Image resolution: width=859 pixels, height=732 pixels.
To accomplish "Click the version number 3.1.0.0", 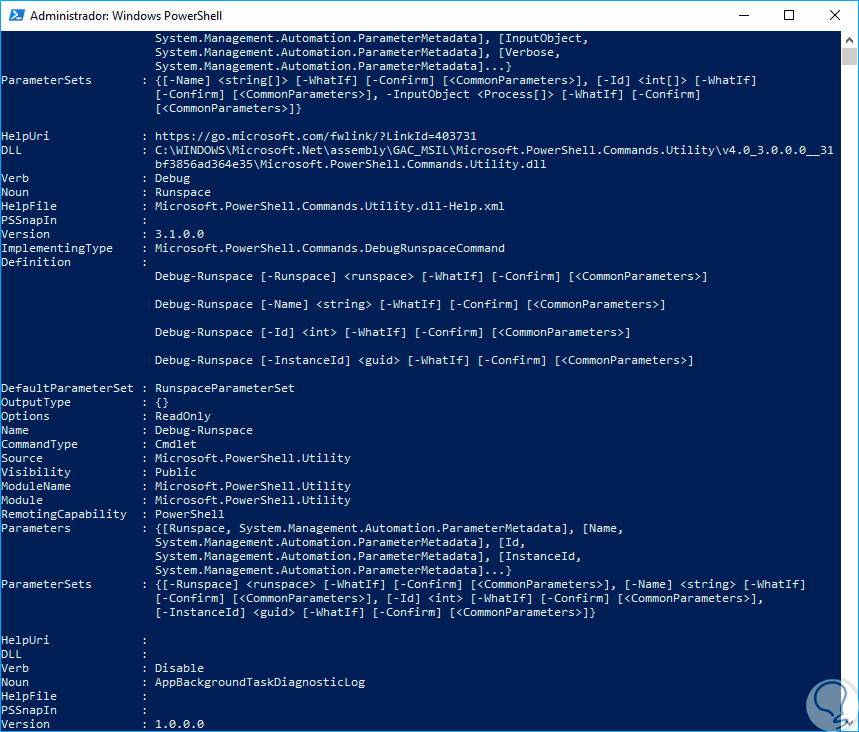I will click(179, 234).
